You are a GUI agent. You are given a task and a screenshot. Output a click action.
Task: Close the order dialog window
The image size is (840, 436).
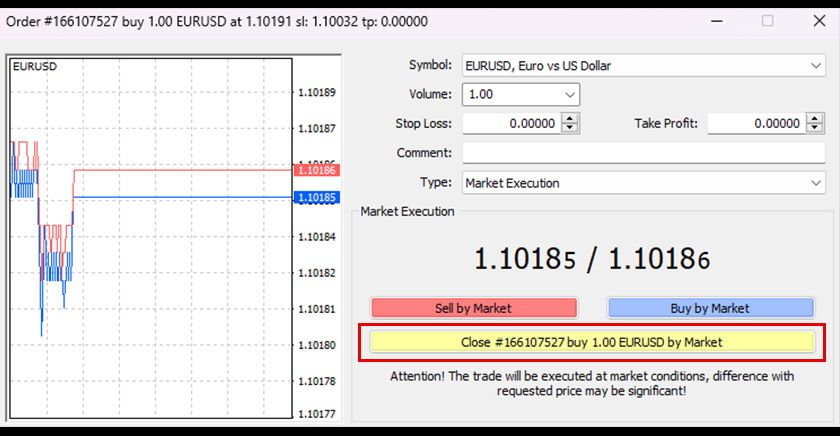(813, 21)
